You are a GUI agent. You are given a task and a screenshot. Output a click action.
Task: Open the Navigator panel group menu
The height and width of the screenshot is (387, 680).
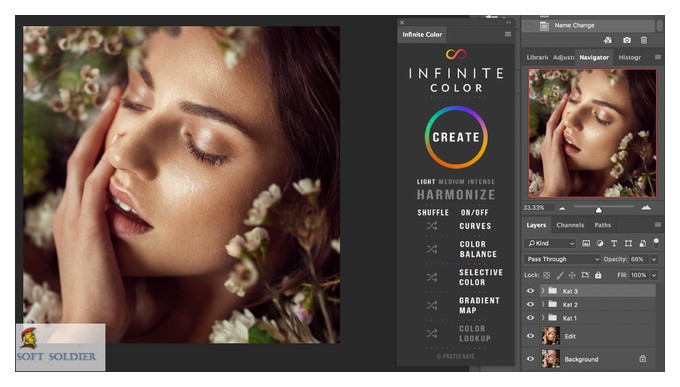[x=657, y=57]
